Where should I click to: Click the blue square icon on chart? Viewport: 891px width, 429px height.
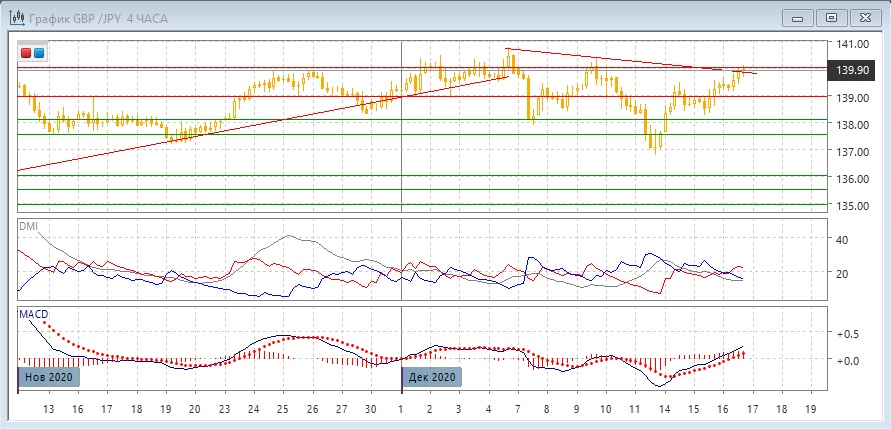[39, 52]
